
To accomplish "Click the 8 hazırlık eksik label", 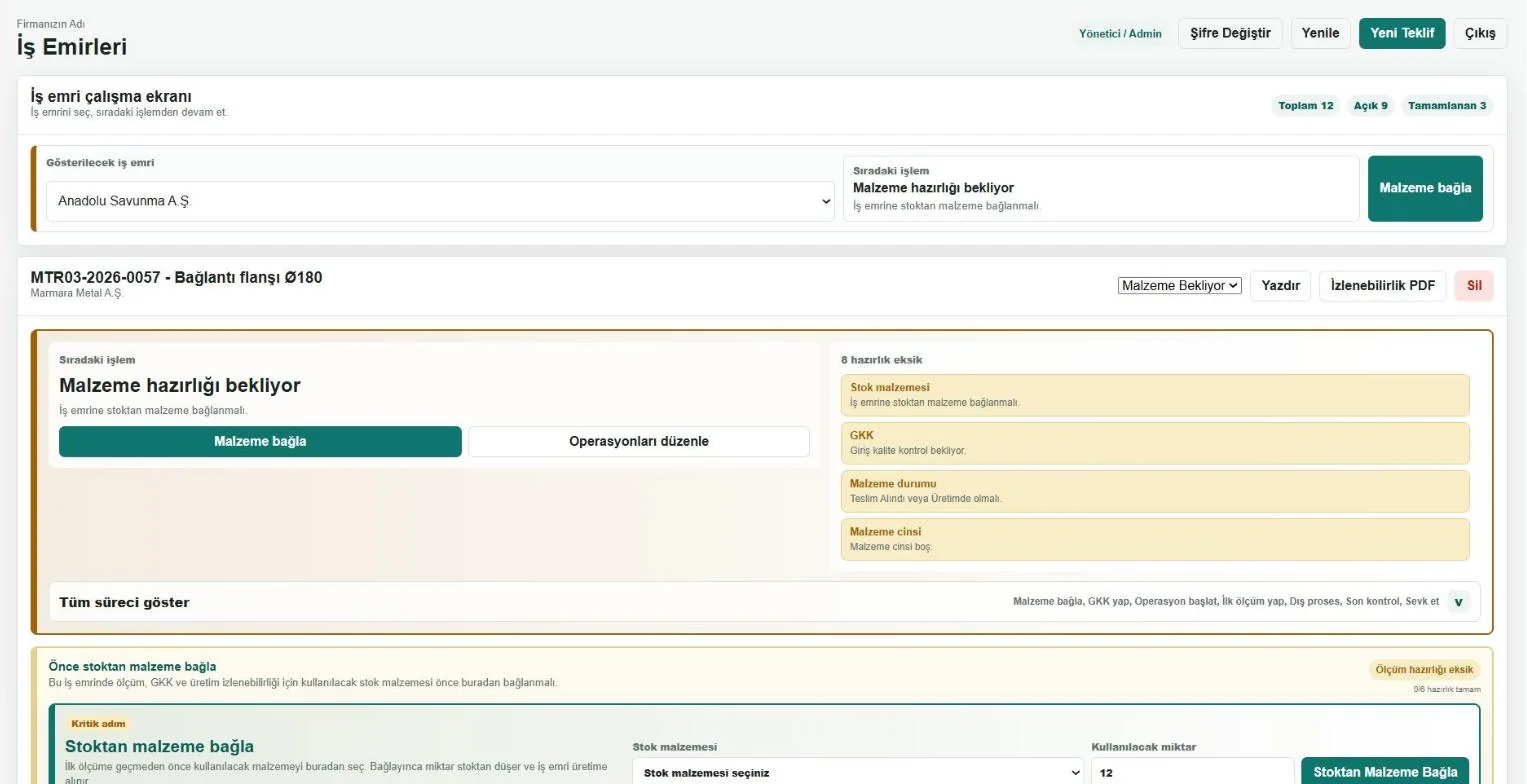I will click(881, 360).
